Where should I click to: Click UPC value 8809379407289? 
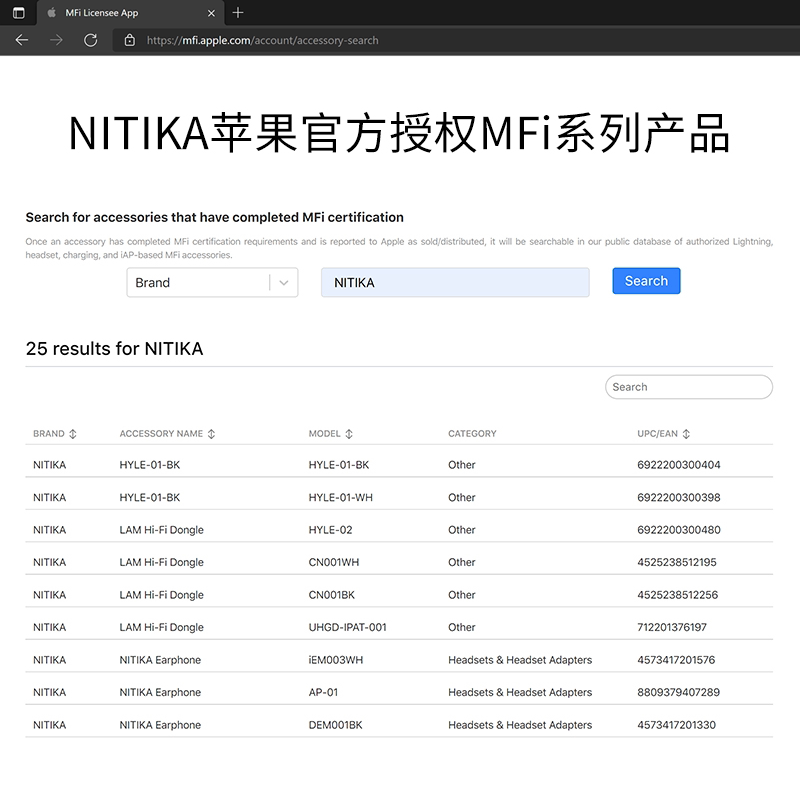(x=678, y=692)
